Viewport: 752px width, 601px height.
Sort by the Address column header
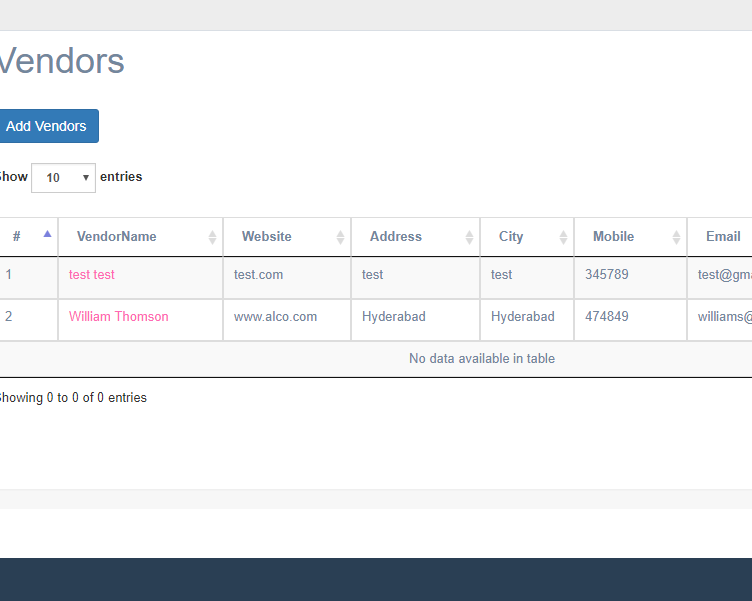(x=415, y=236)
